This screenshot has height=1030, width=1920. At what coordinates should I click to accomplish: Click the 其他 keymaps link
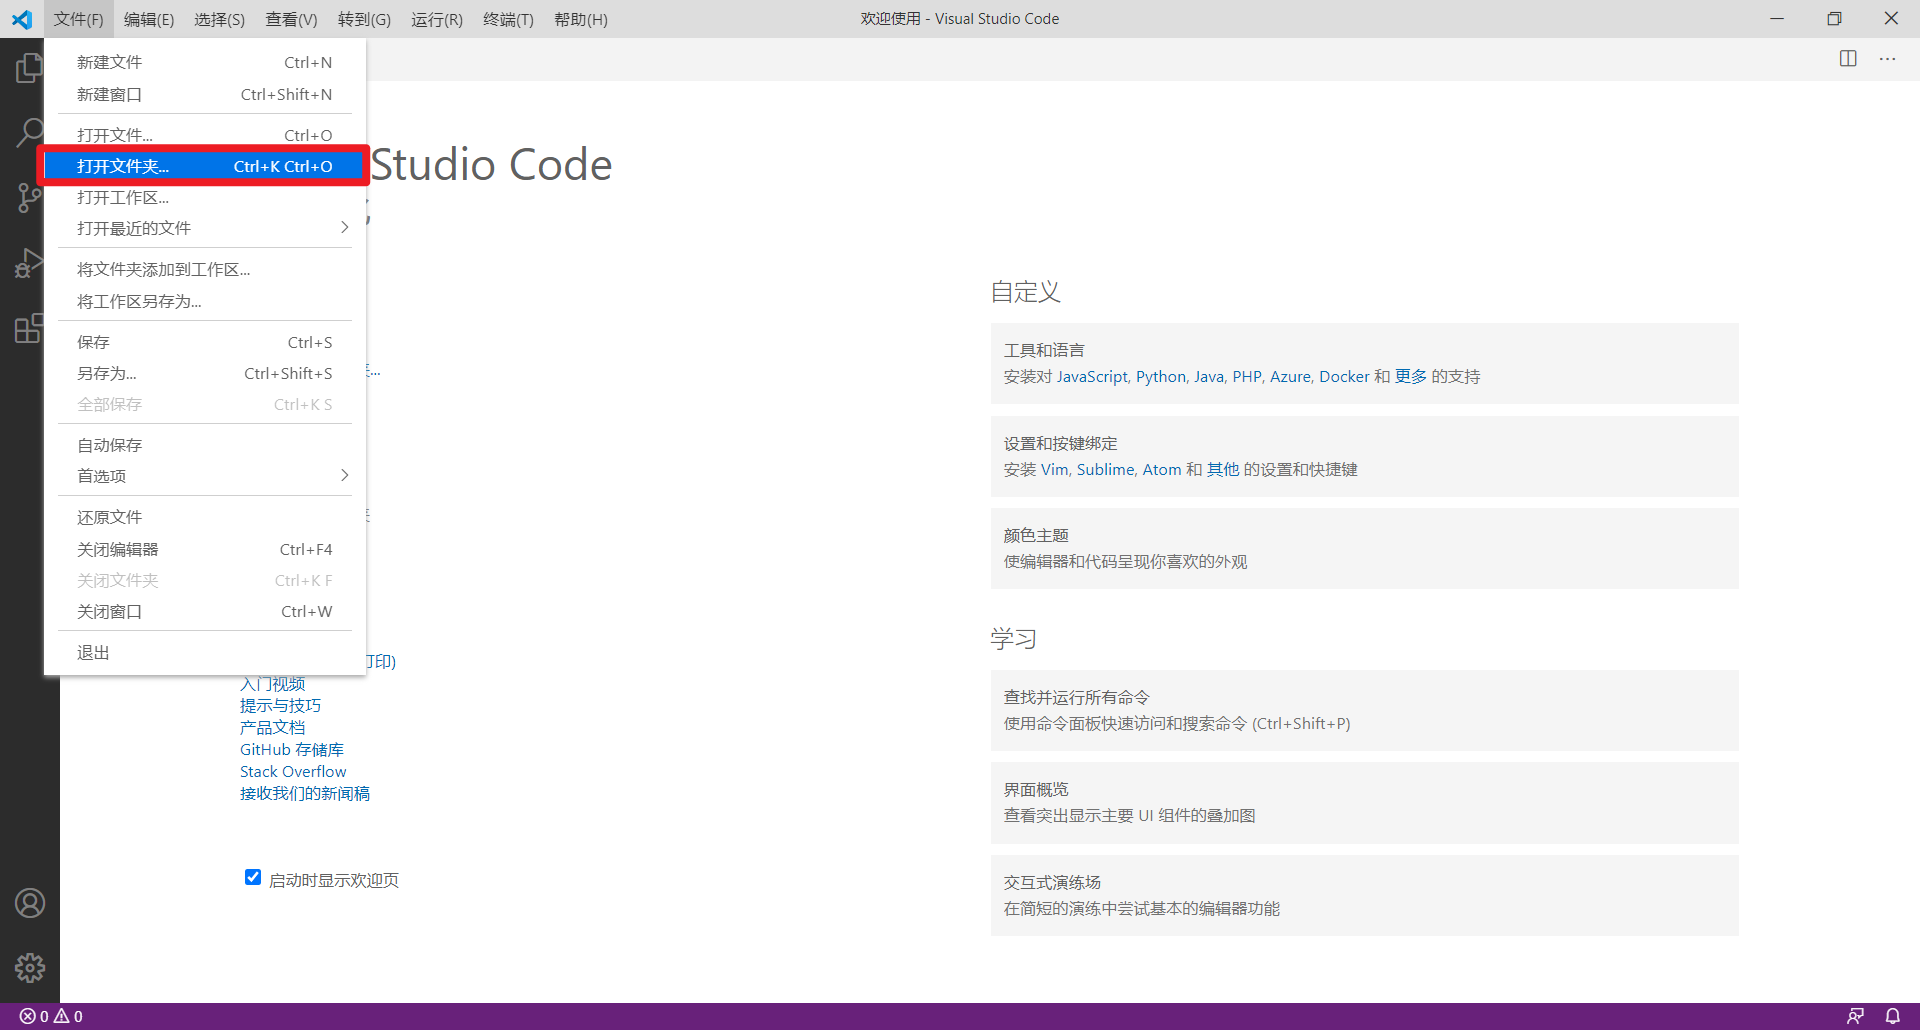(1223, 470)
